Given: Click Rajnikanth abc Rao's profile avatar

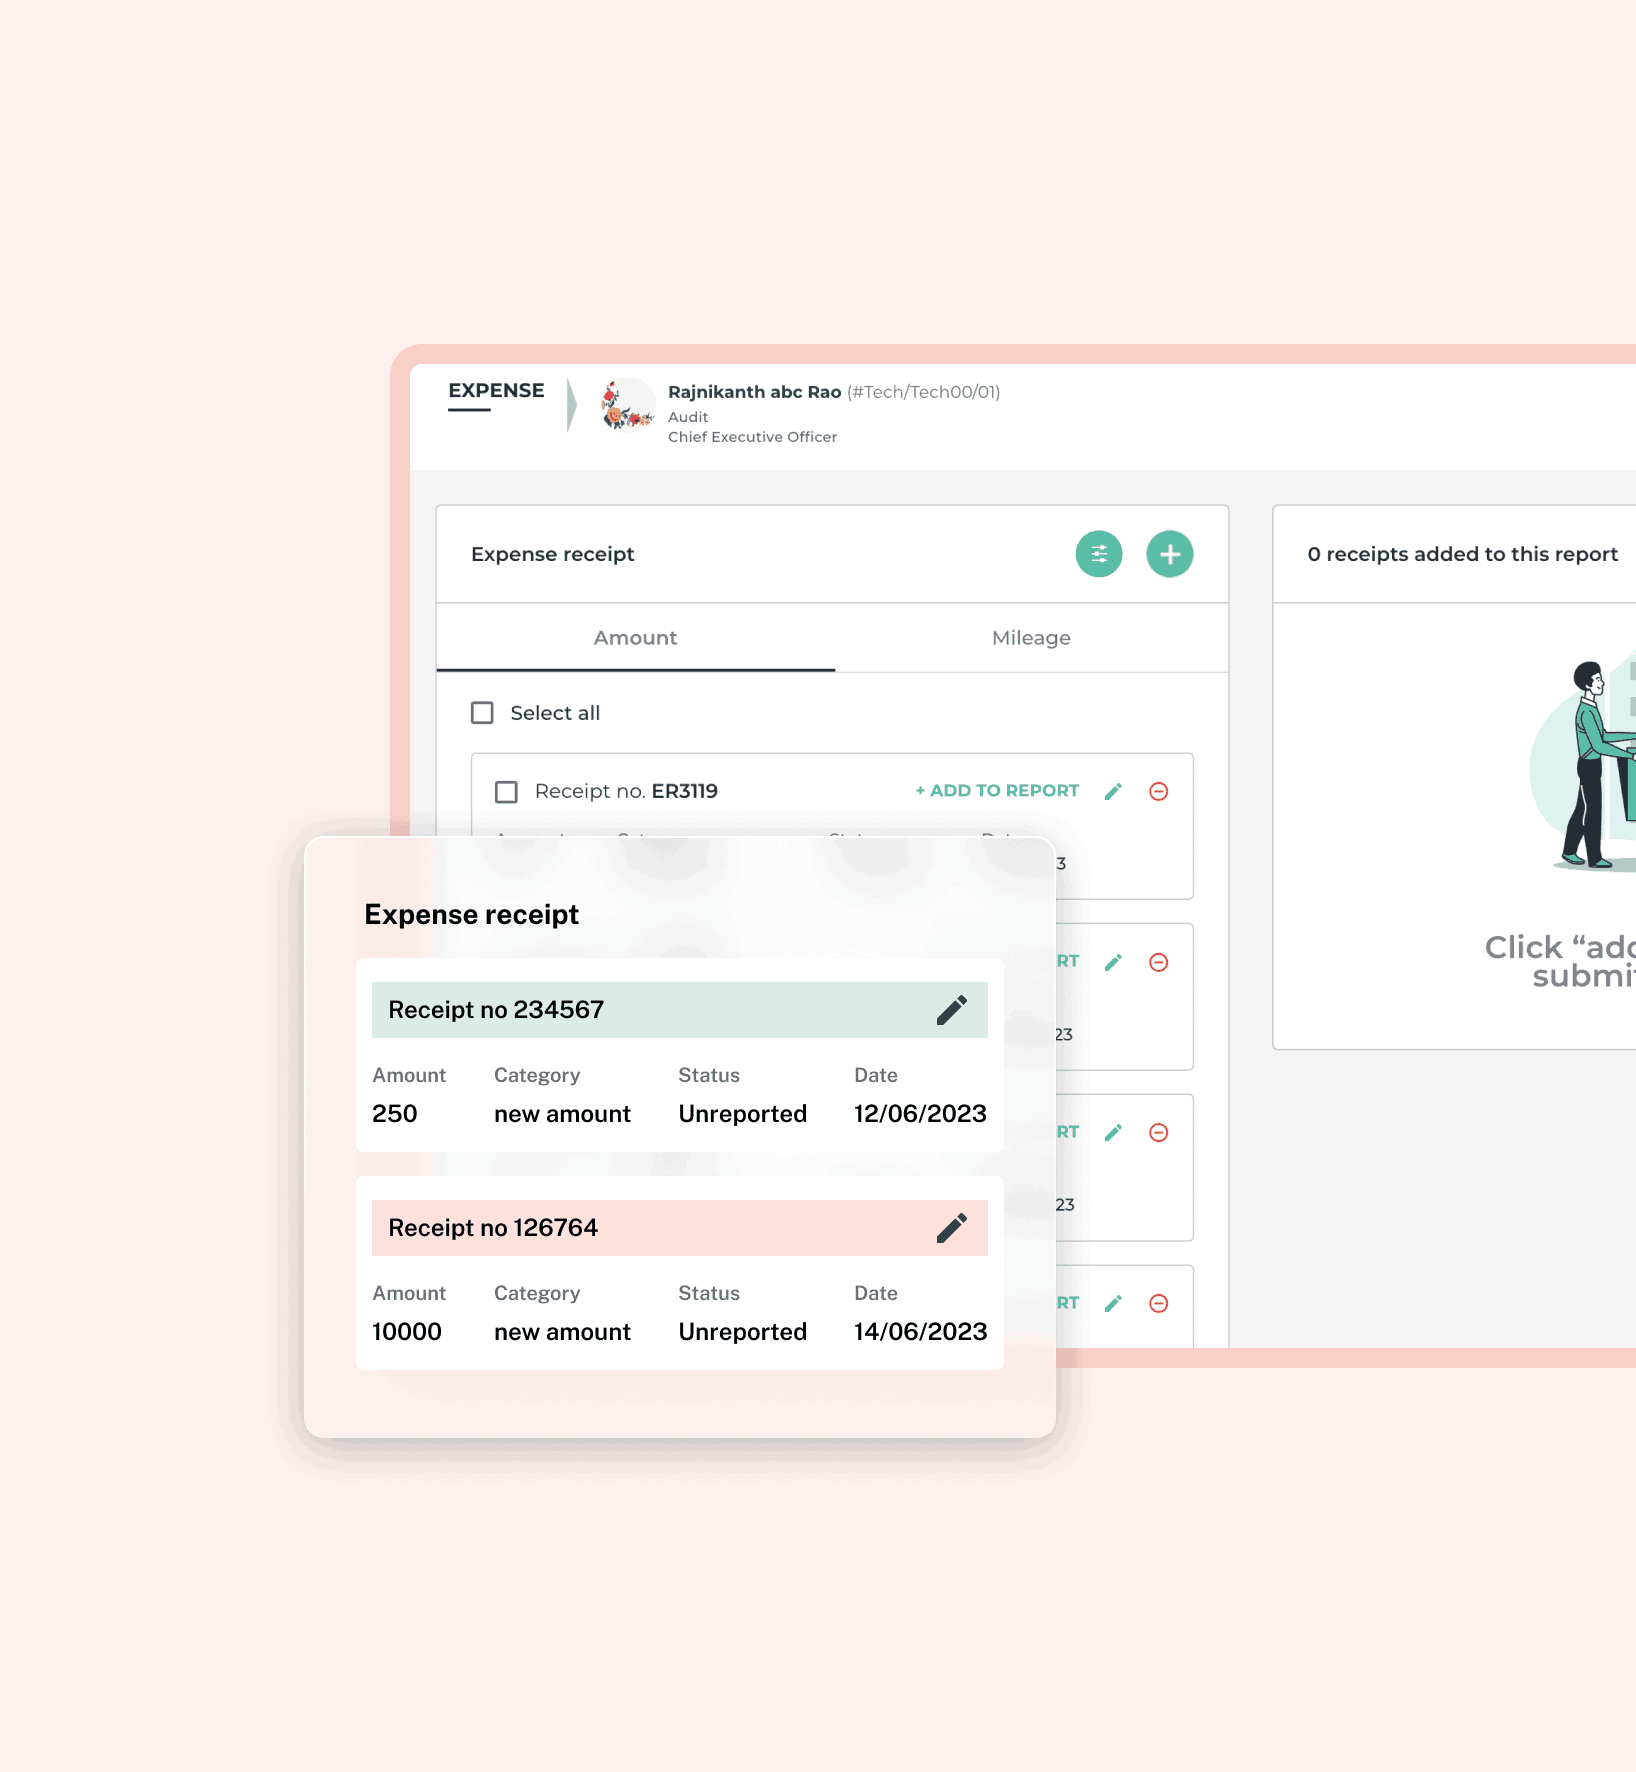Looking at the screenshot, I should tap(627, 404).
